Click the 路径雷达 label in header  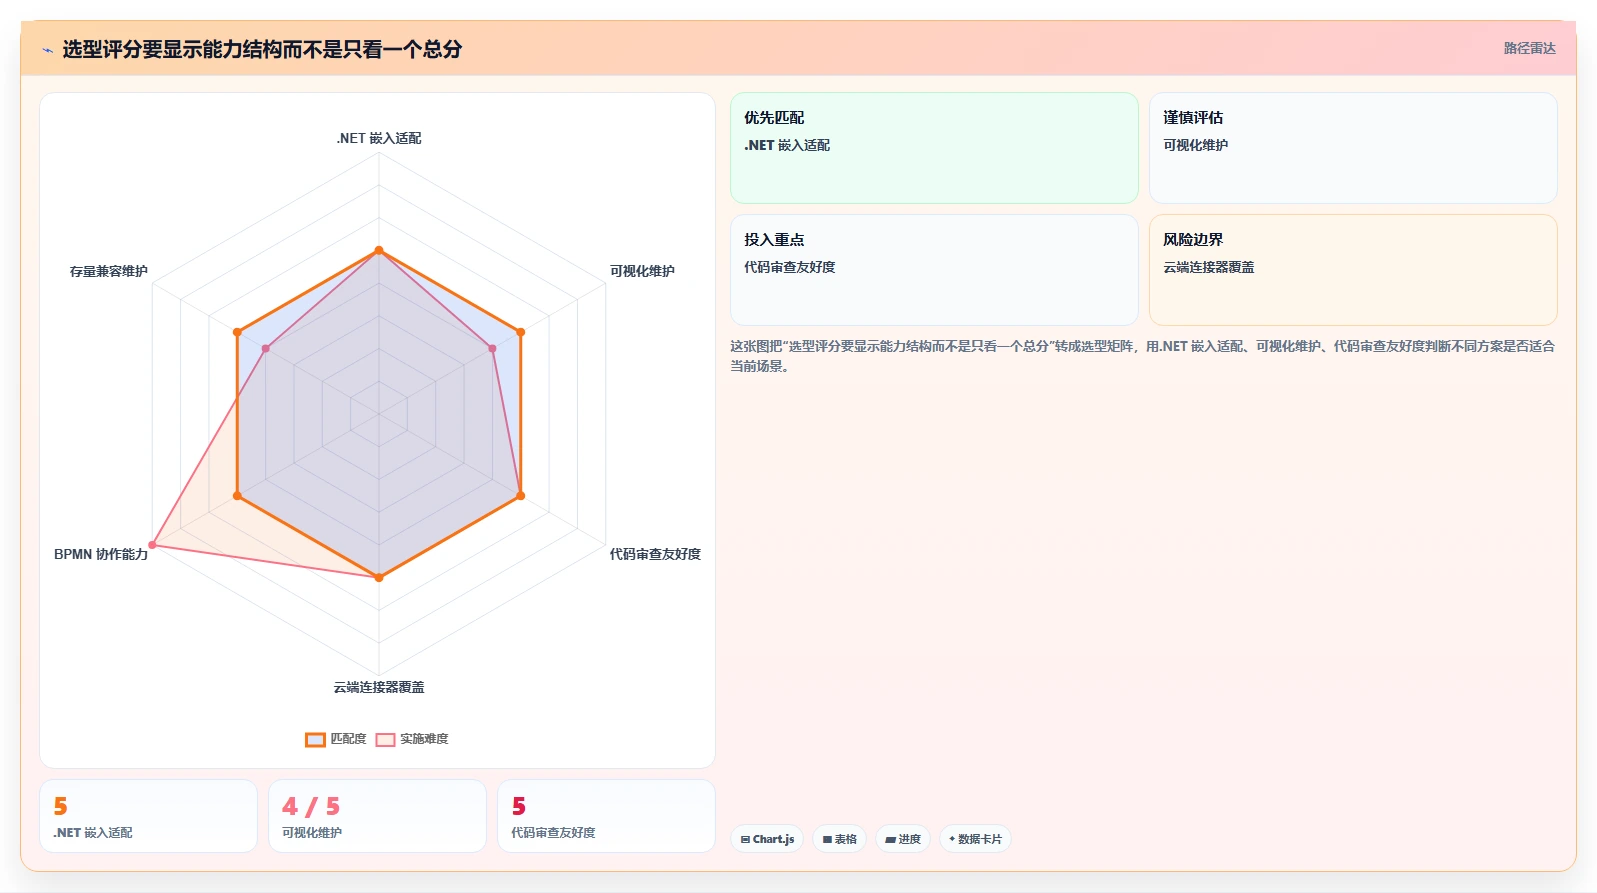[x=1529, y=48]
